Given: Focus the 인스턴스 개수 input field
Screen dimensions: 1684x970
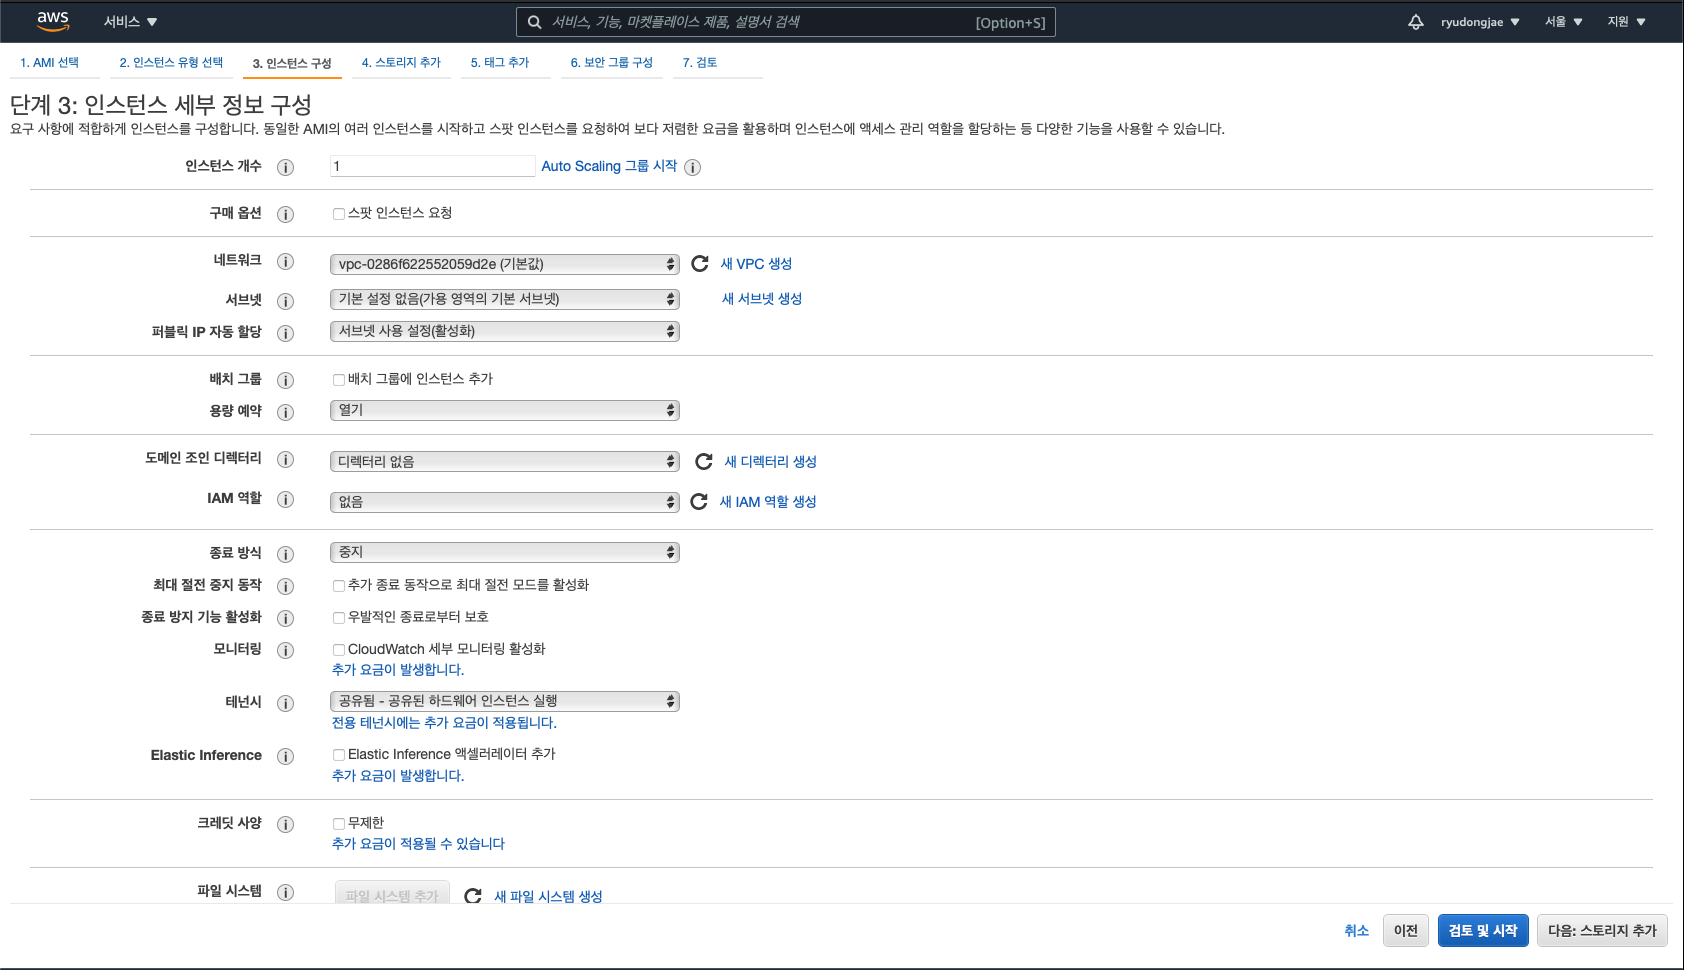Looking at the screenshot, I should click(x=432, y=166).
